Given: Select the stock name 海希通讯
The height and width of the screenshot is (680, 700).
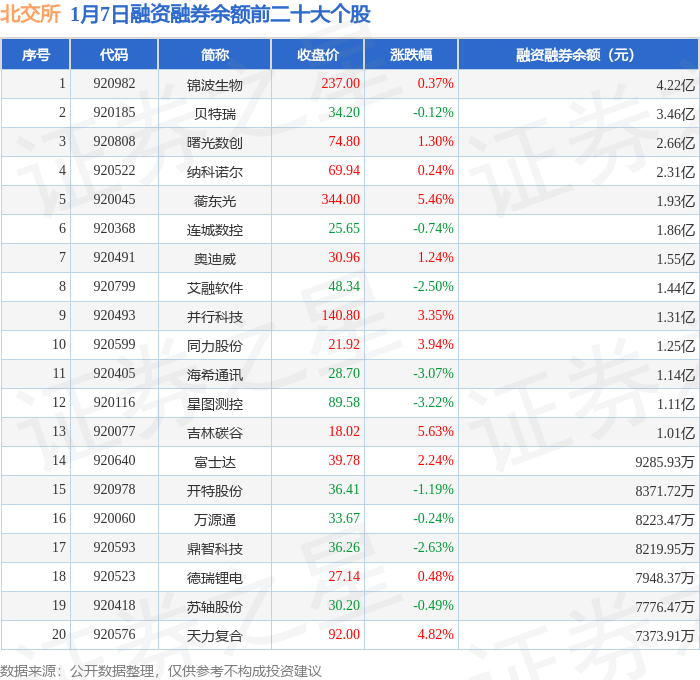Looking at the screenshot, I should coord(215,375).
